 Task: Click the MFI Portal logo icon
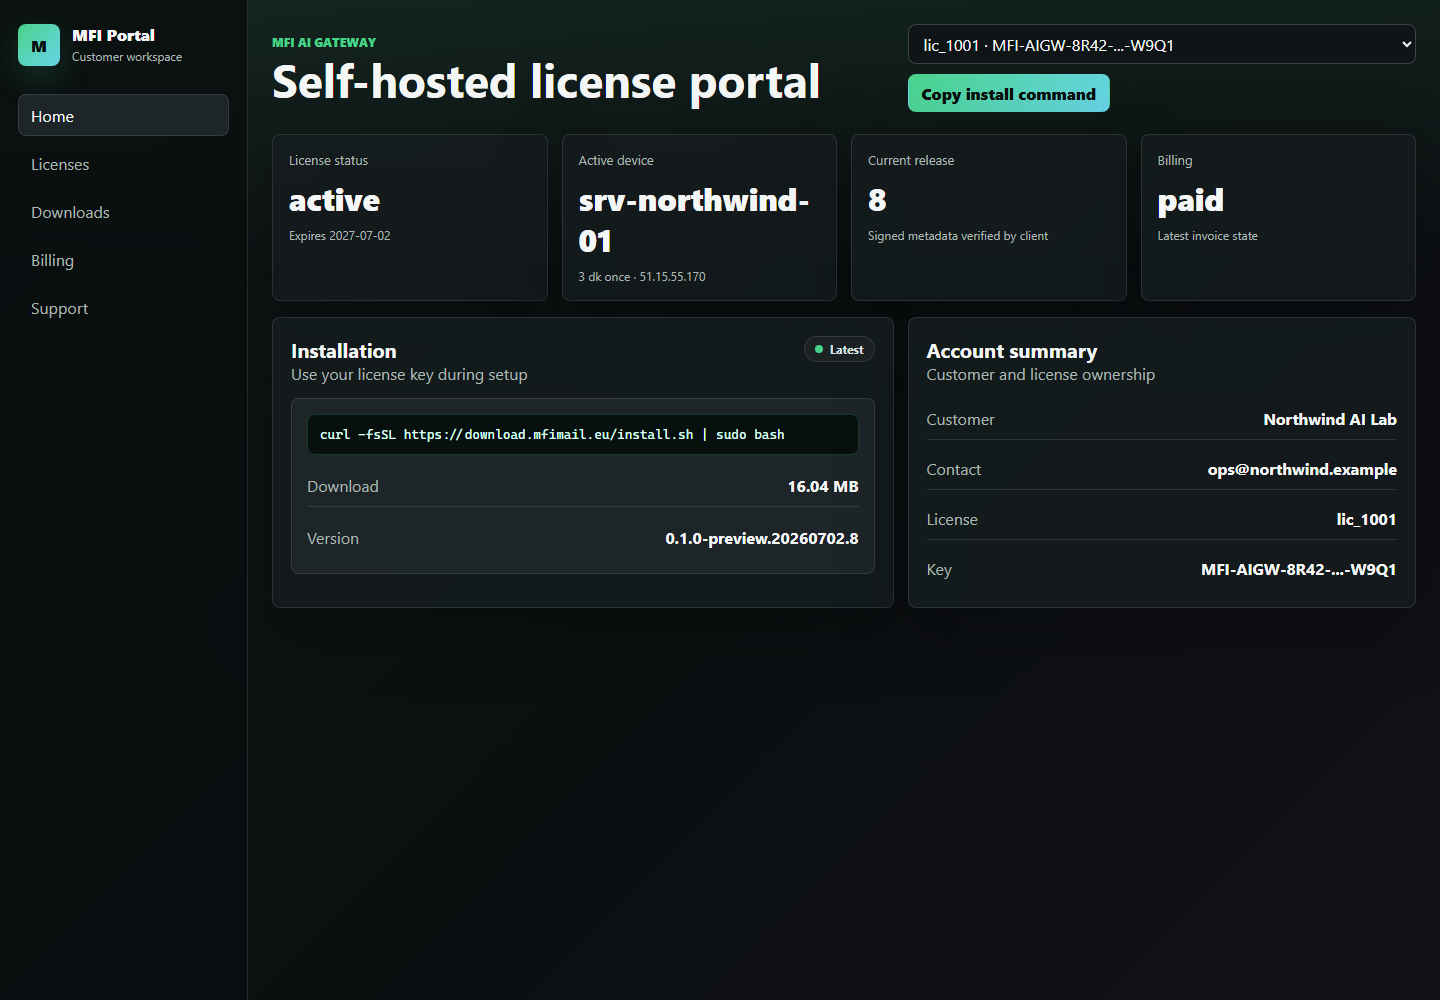(39, 45)
